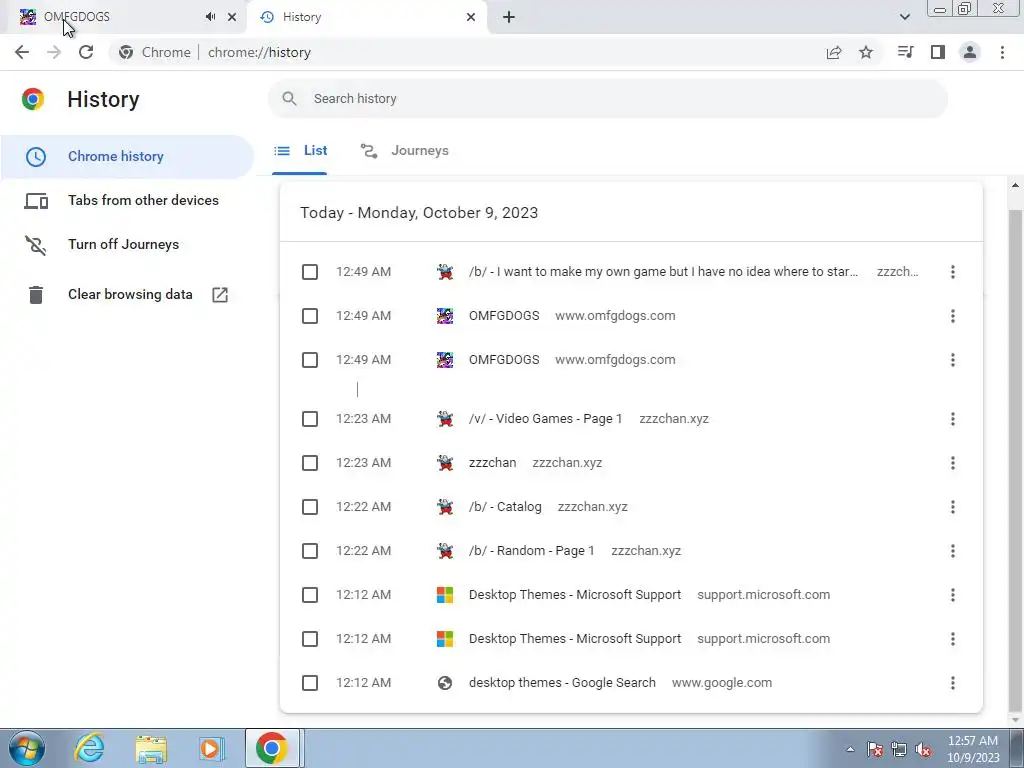Open a new tab with plus button

point(509,17)
